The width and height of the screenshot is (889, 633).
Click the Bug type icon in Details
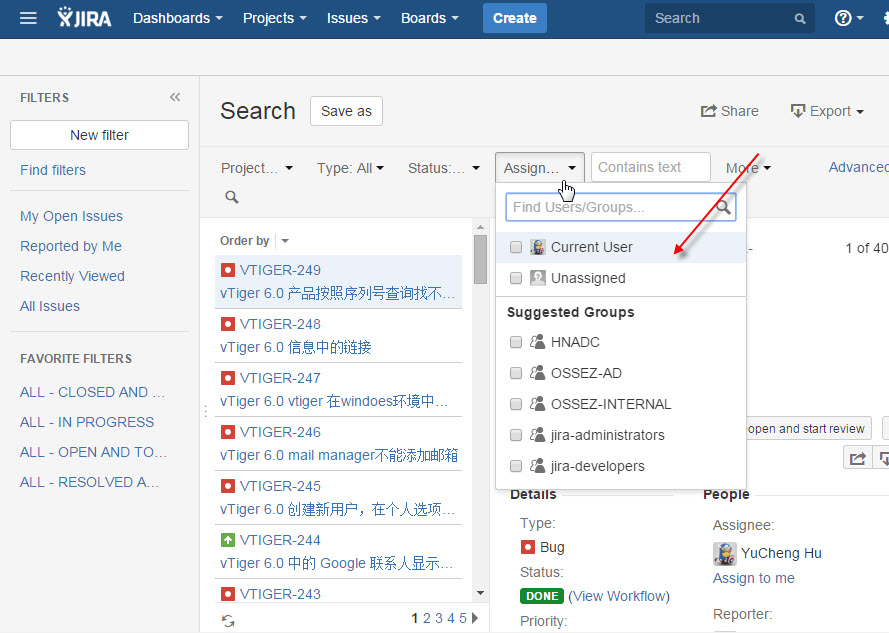click(527, 547)
